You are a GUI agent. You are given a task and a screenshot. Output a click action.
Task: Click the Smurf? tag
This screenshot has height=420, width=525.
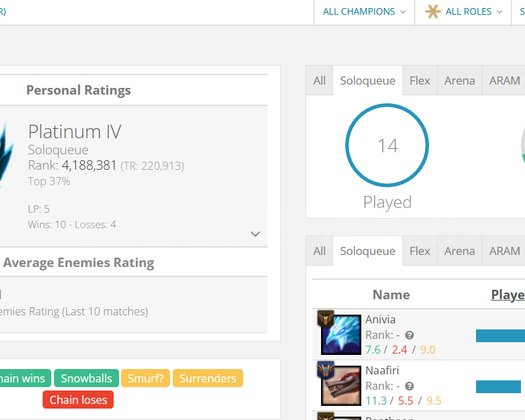click(x=145, y=378)
